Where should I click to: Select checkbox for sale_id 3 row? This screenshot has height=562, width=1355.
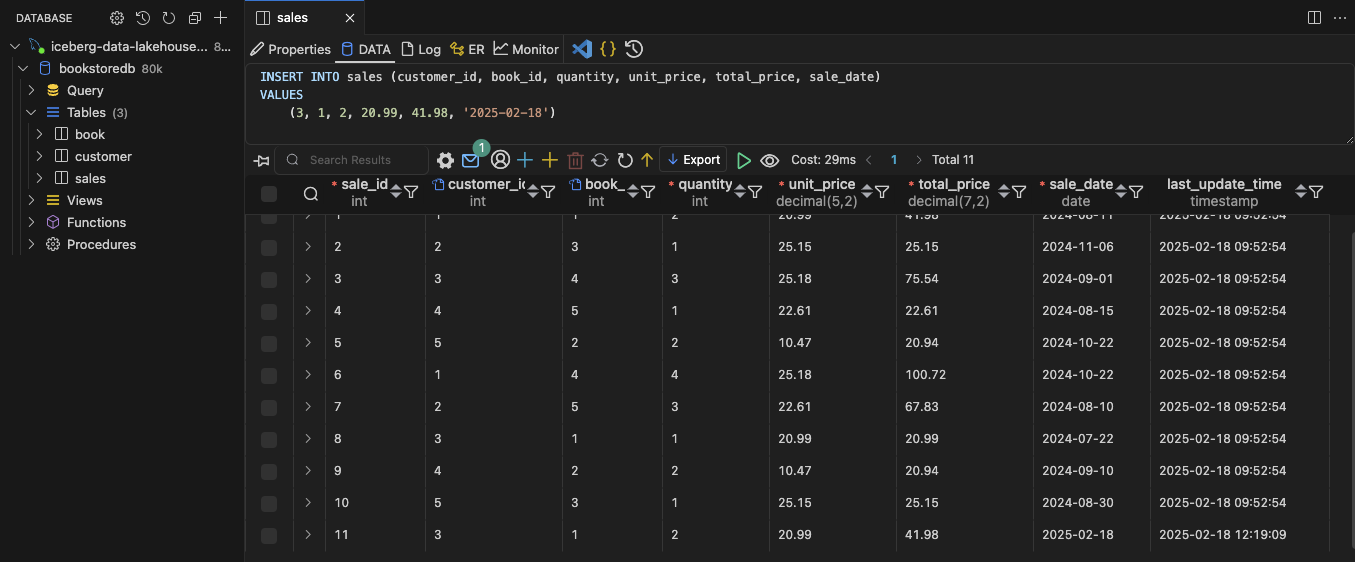click(269, 279)
